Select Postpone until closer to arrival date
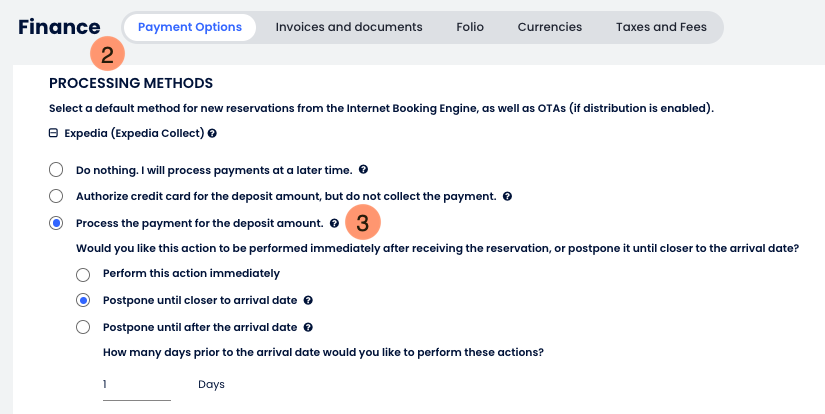Screen dimensions: 825x414 click(83, 300)
